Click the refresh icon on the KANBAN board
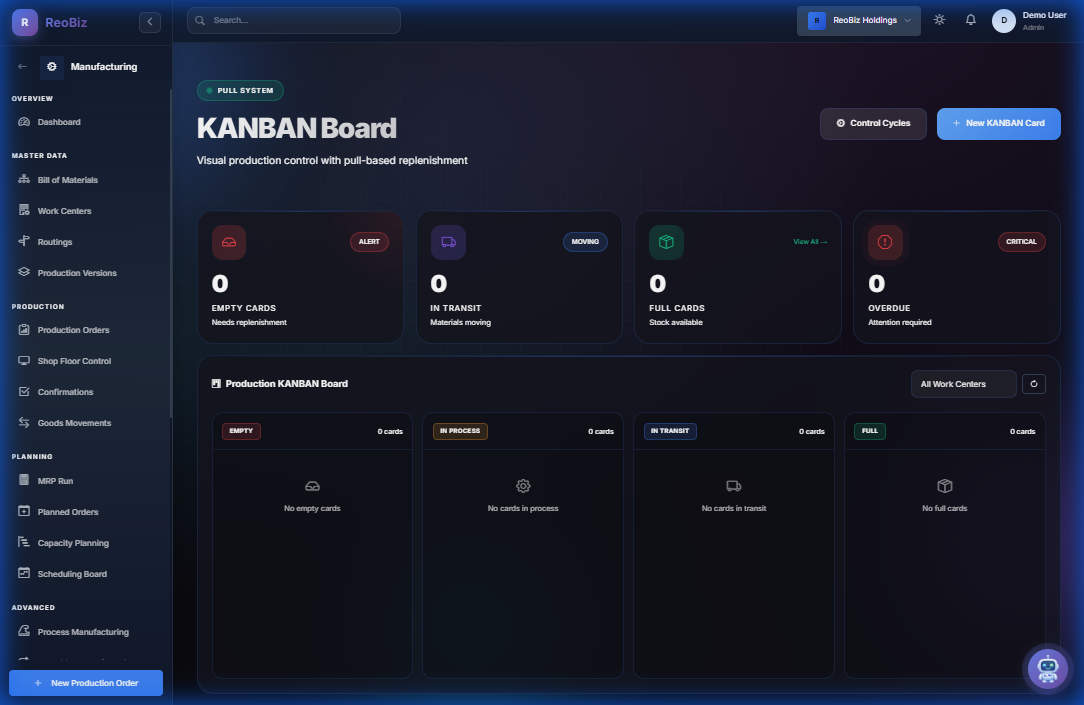Image resolution: width=1084 pixels, height=705 pixels. (1033, 383)
